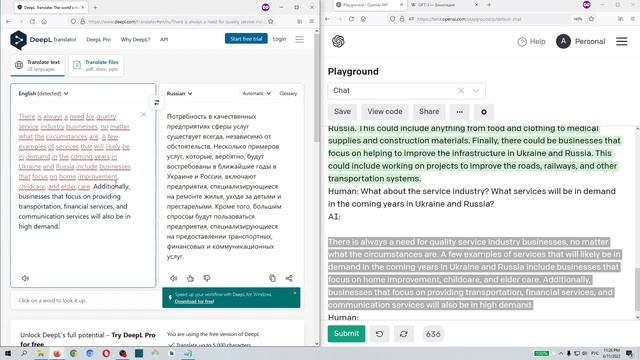This screenshot has width=640, height=360.
Task: Open the three-dots more options in Playground
Action: [460, 112]
